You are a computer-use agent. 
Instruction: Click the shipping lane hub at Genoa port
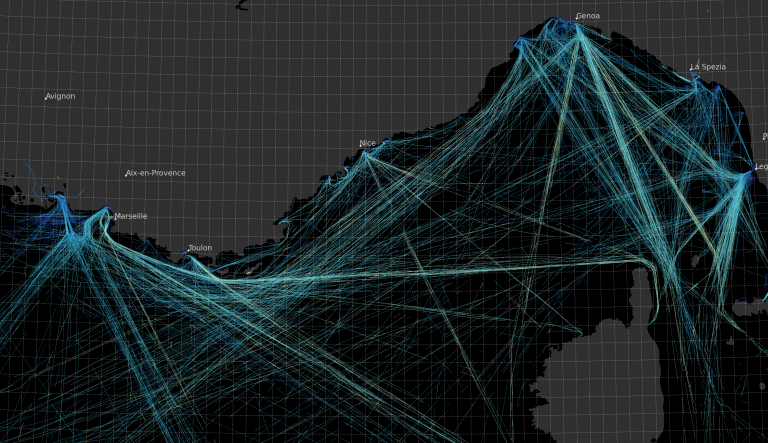(x=577, y=27)
